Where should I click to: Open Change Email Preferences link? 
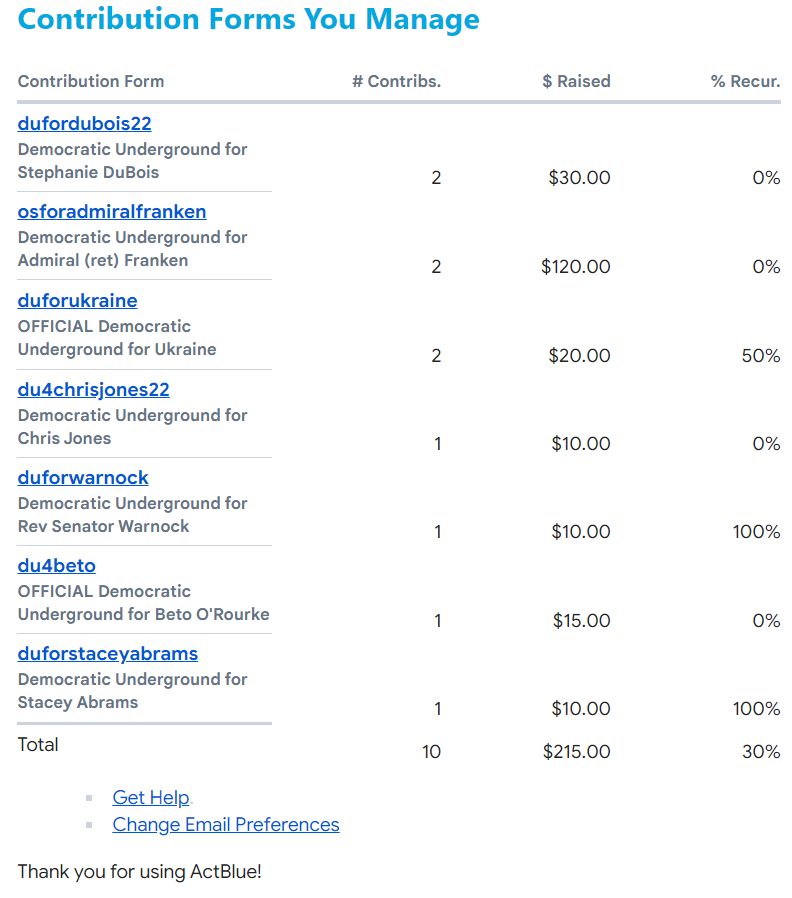pos(225,825)
